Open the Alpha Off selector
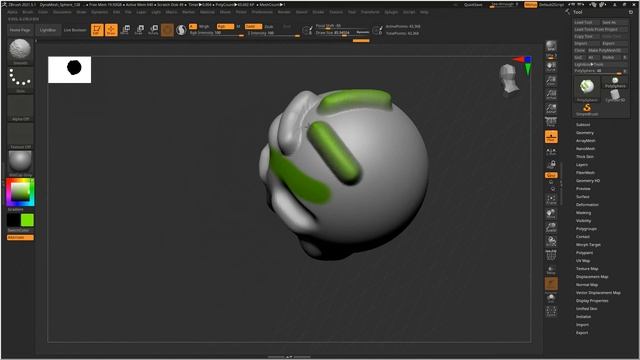Image resolution: width=640 pixels, height=360 pixels. [20, 108]
